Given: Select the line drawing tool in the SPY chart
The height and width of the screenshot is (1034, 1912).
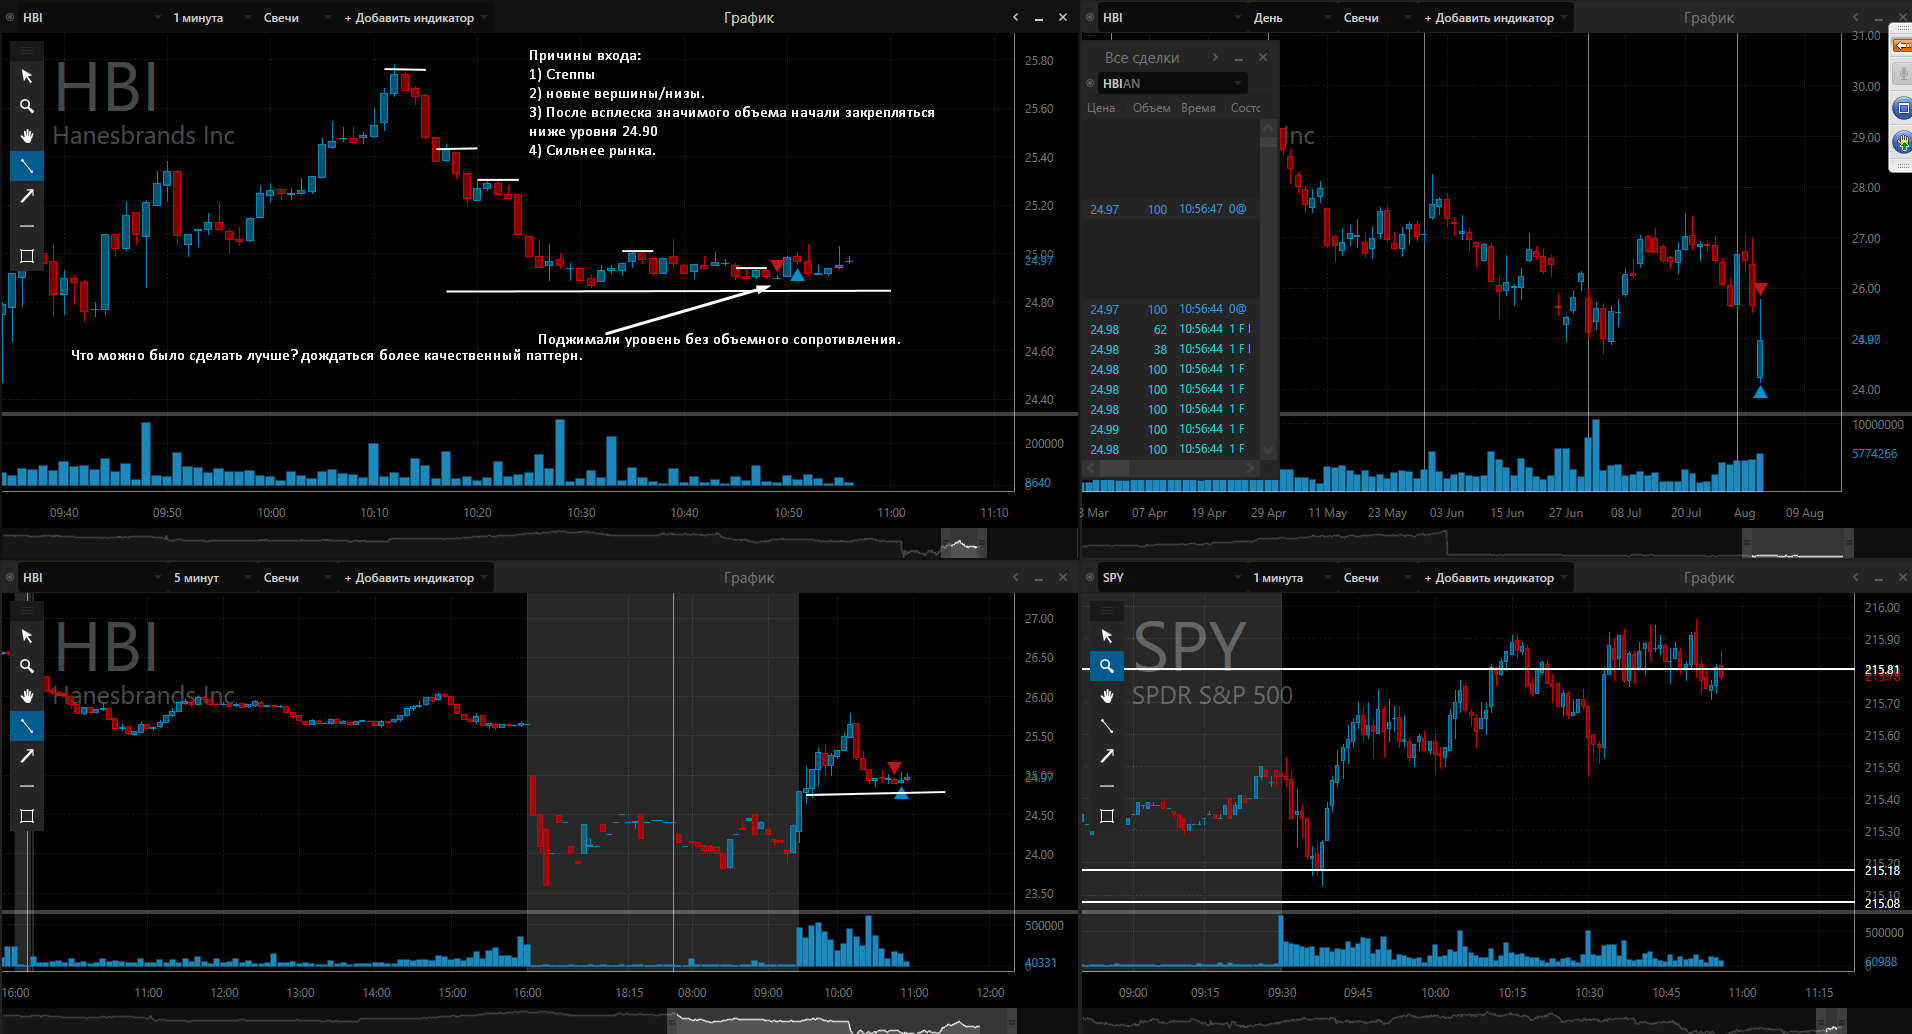Looking at the screenshot, I should click(x=1107, y=726).
